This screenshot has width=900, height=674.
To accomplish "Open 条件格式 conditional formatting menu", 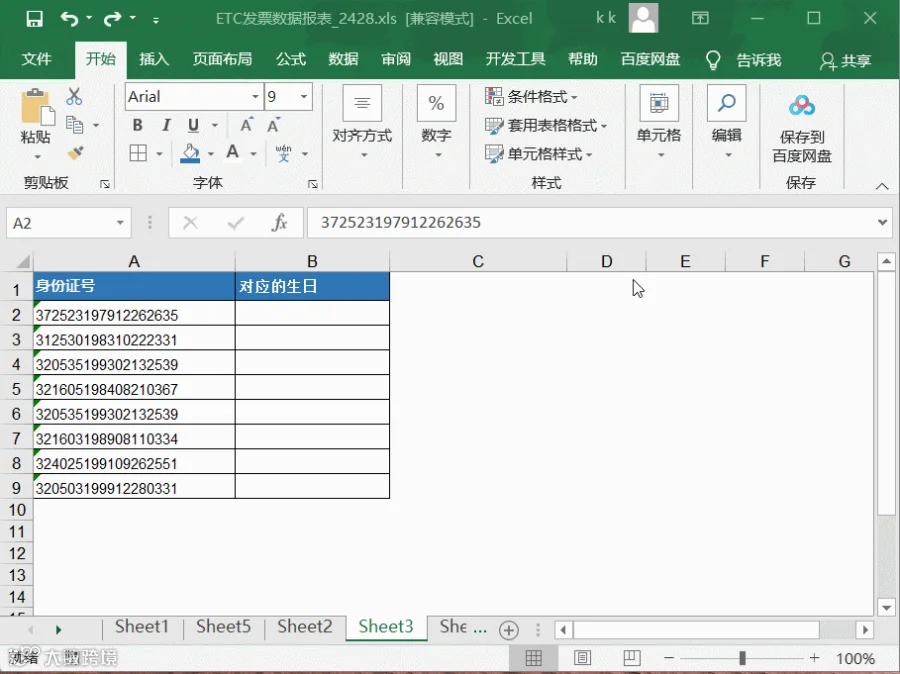I will pos(531,96).
